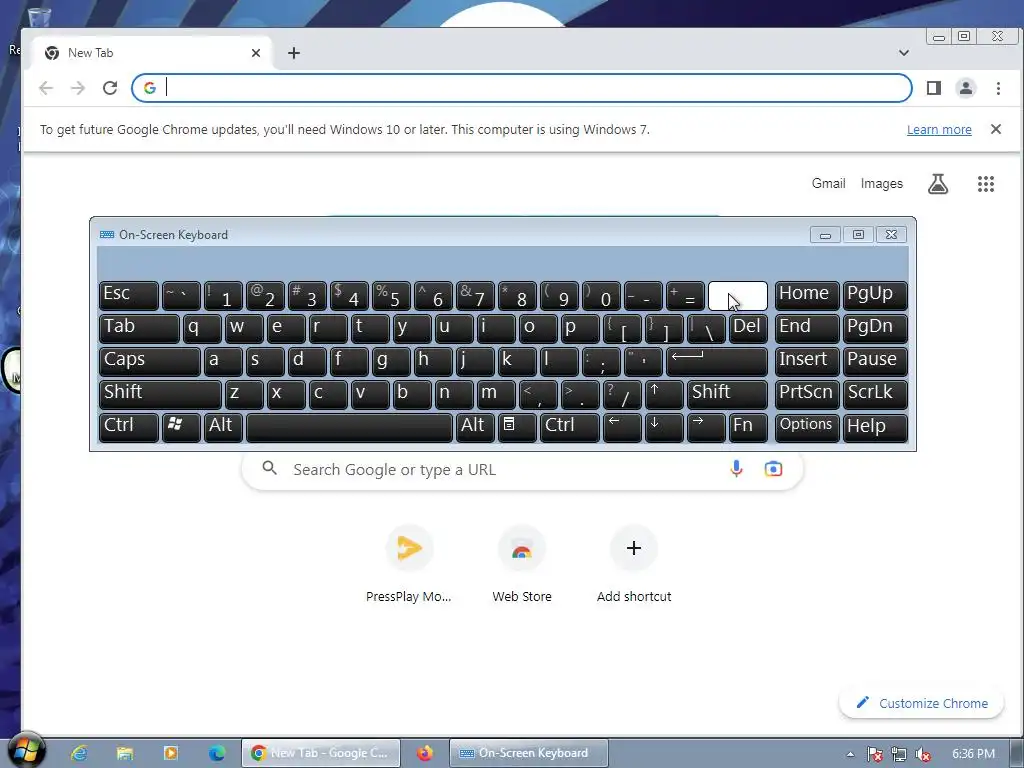Click the Chrome address bar
This screenshot has width=1024, height=768.
(522, 88)
